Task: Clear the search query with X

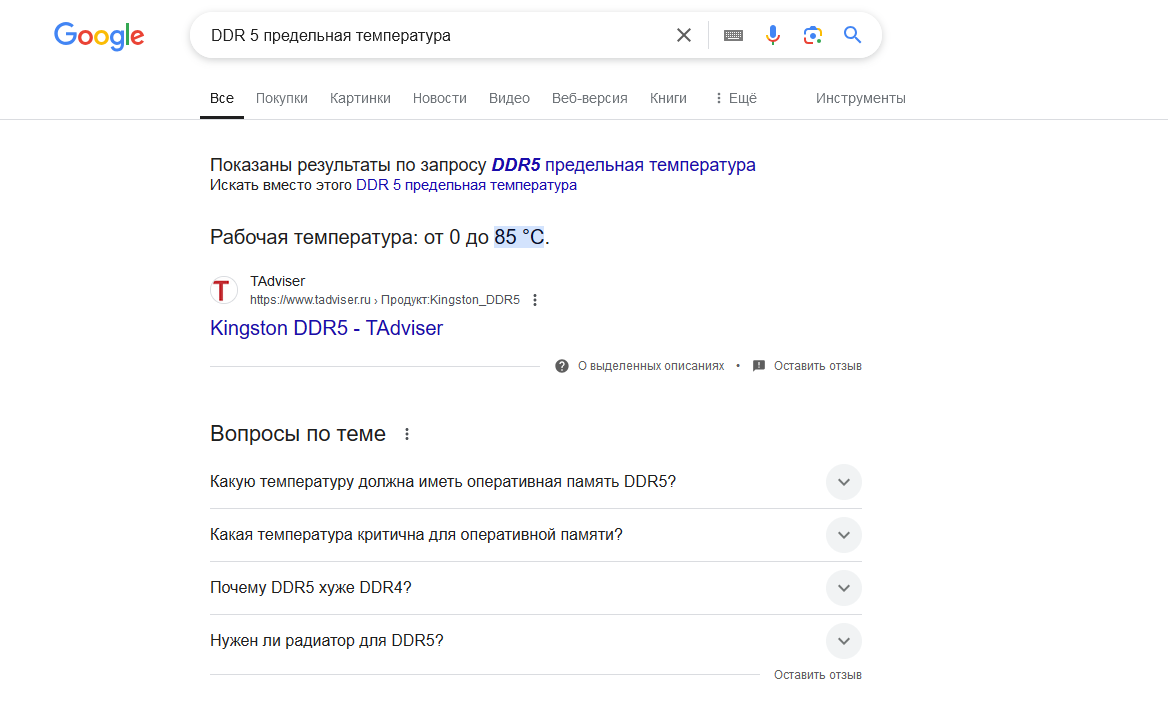Action: pos(684,36)
